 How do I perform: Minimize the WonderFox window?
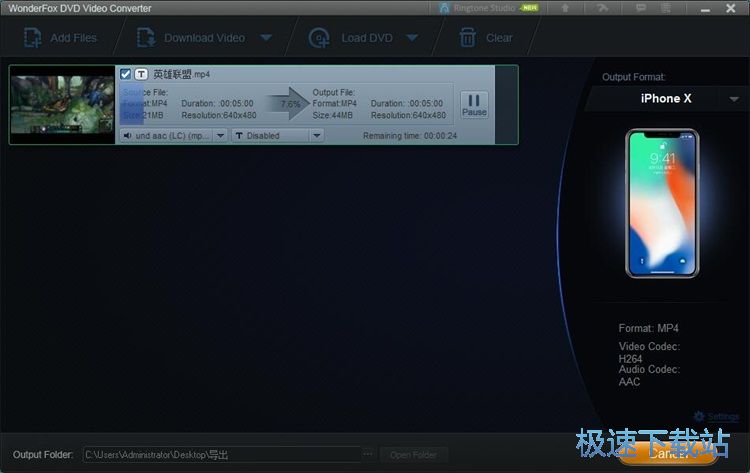pos(705,9)
